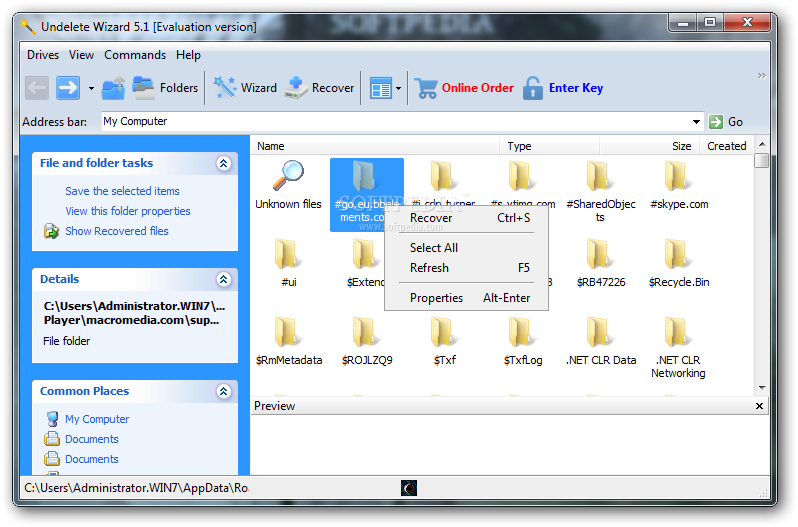
Task: Choose Select All from the context menu
Action: point(466,248)
